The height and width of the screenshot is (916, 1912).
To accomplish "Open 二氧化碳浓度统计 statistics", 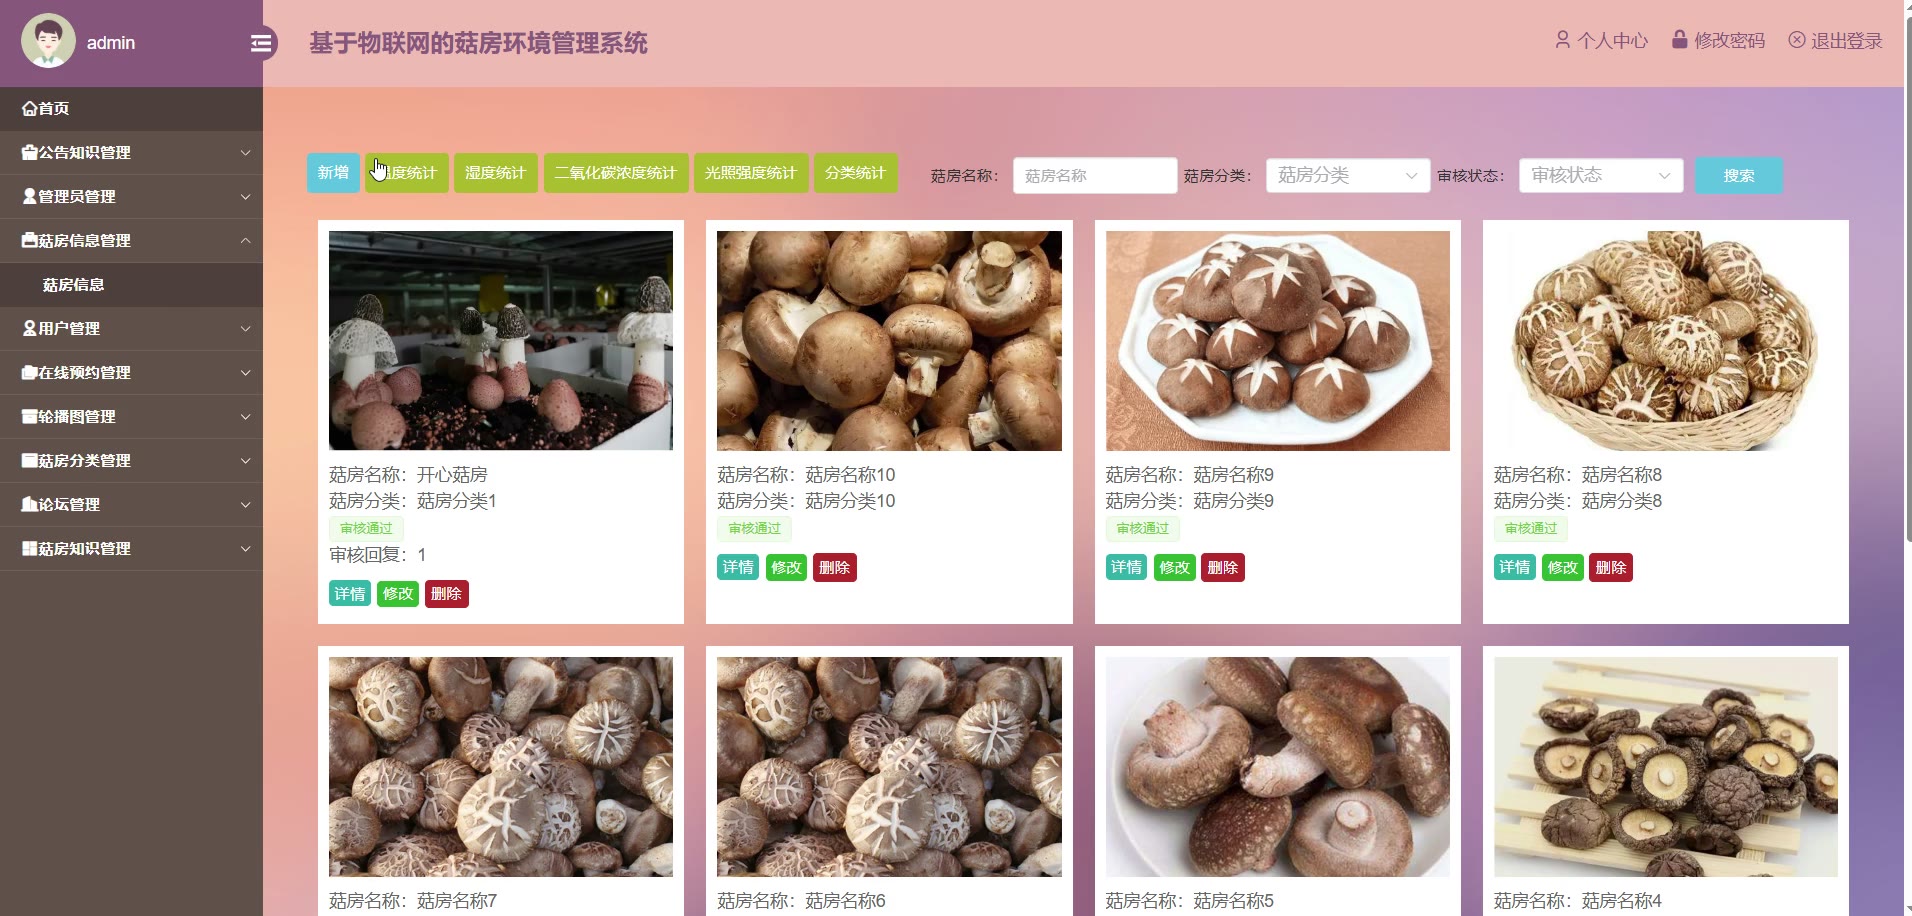I will pyautogui.click(x=616, y=173).
